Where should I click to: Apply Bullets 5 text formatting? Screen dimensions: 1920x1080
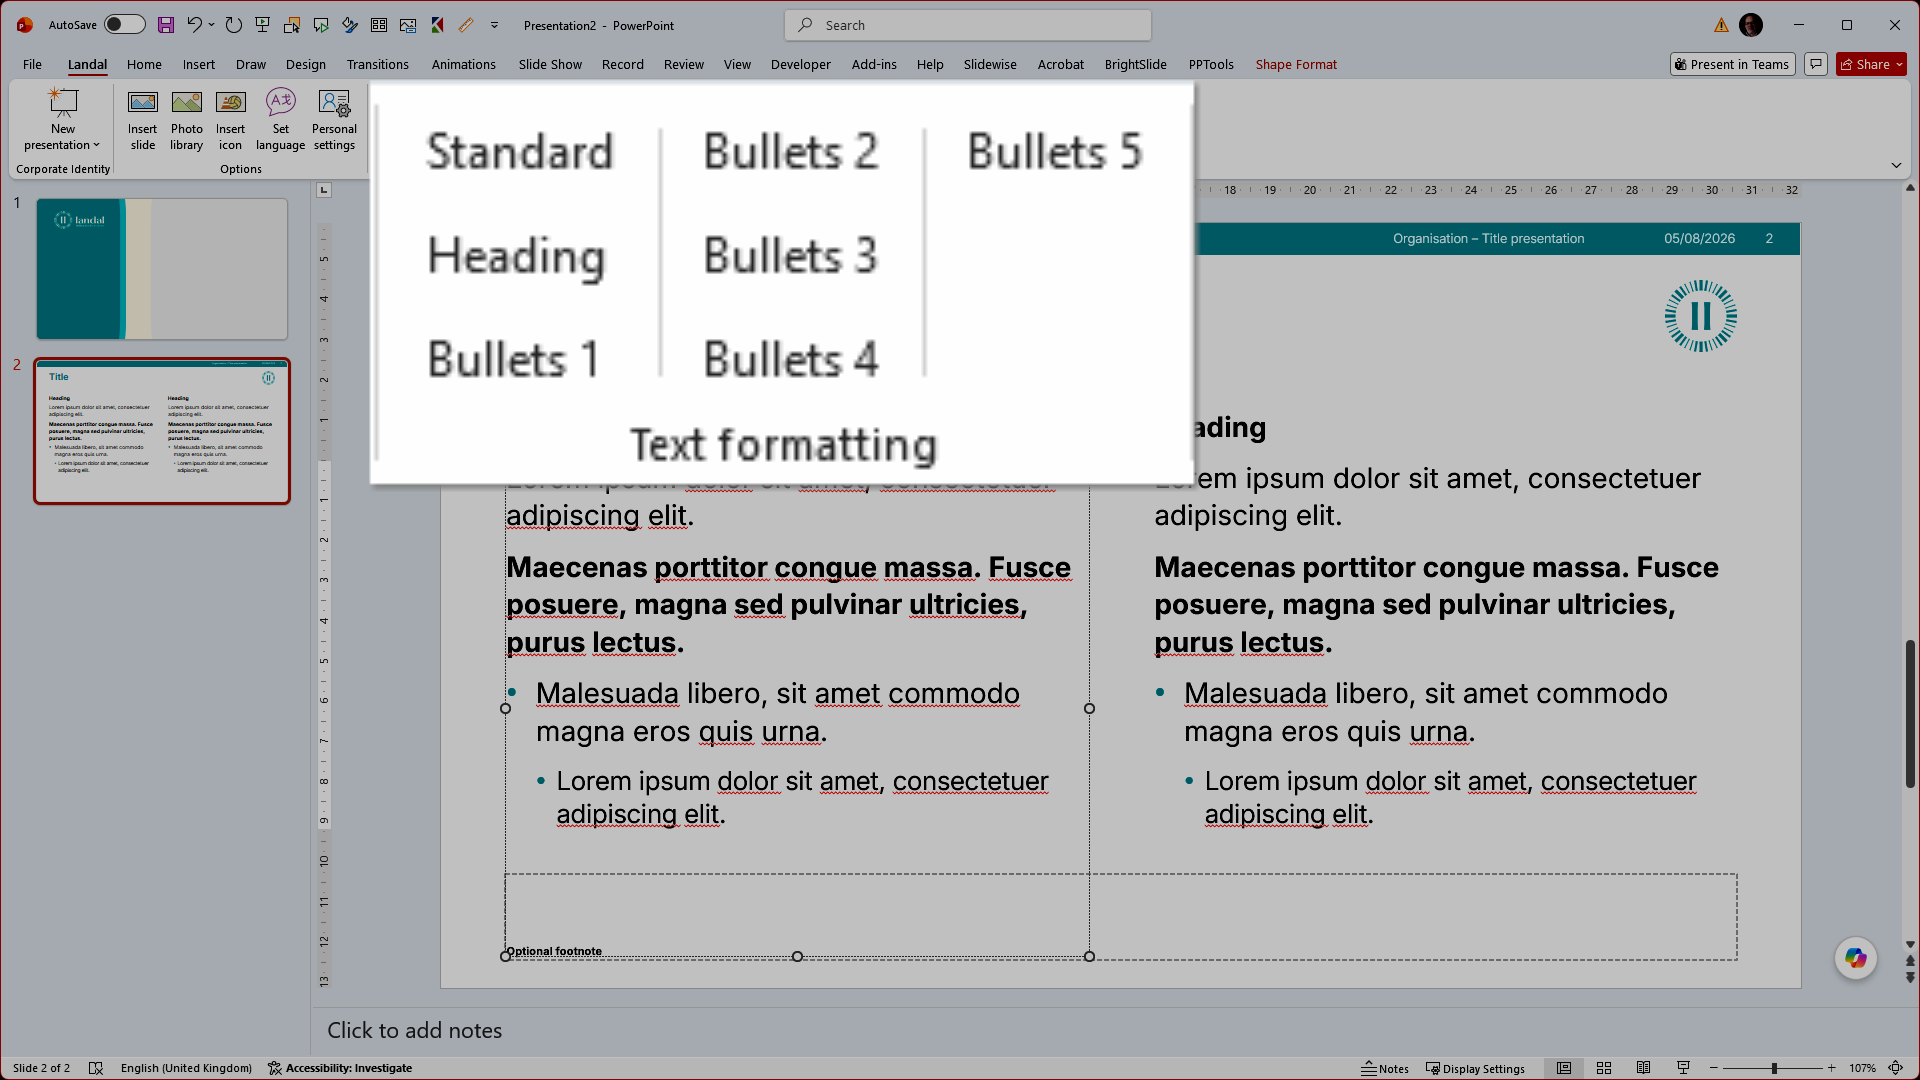click(x=1054, y=152)
